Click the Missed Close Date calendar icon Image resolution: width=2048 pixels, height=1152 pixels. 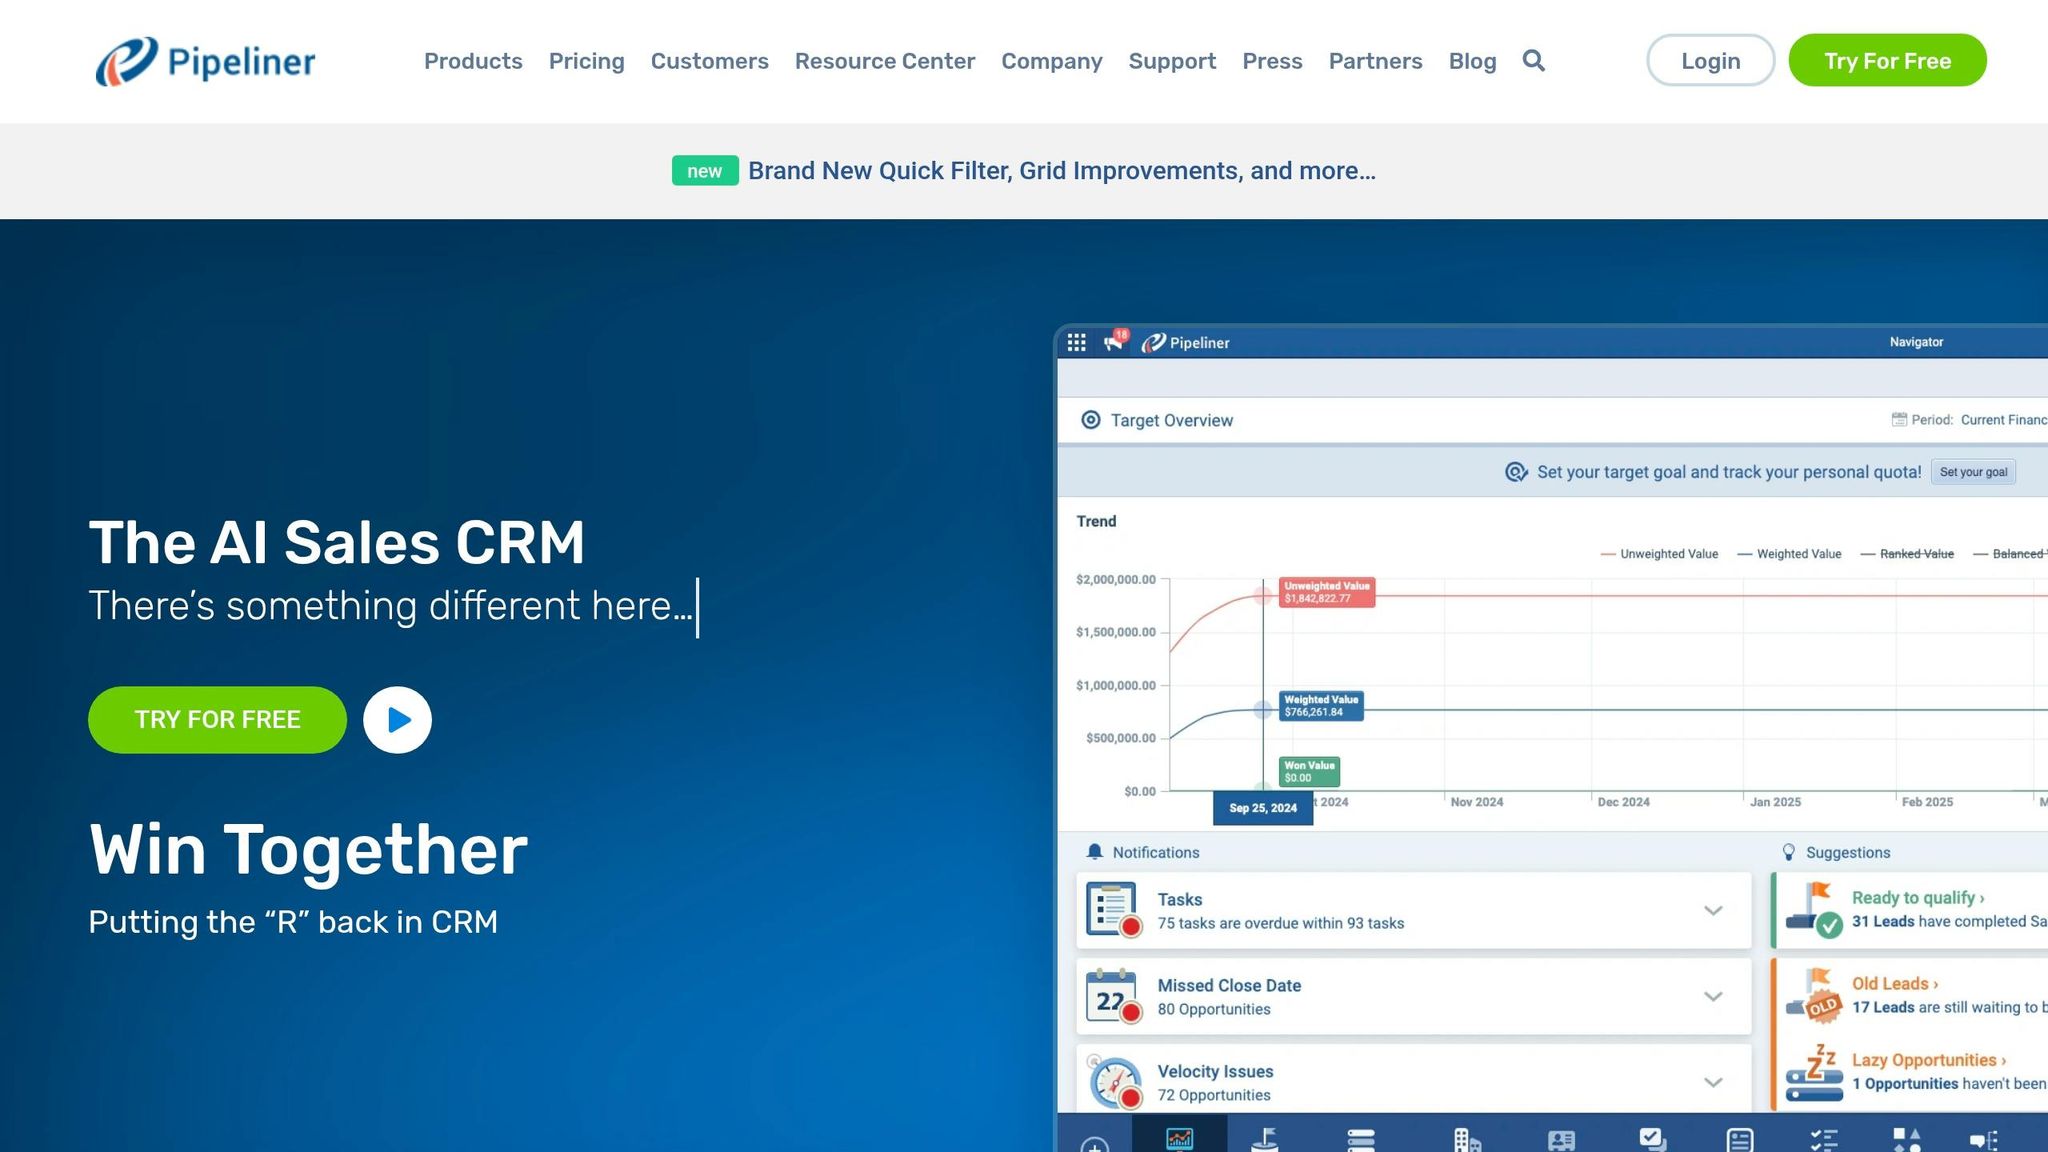point(1114,996)
